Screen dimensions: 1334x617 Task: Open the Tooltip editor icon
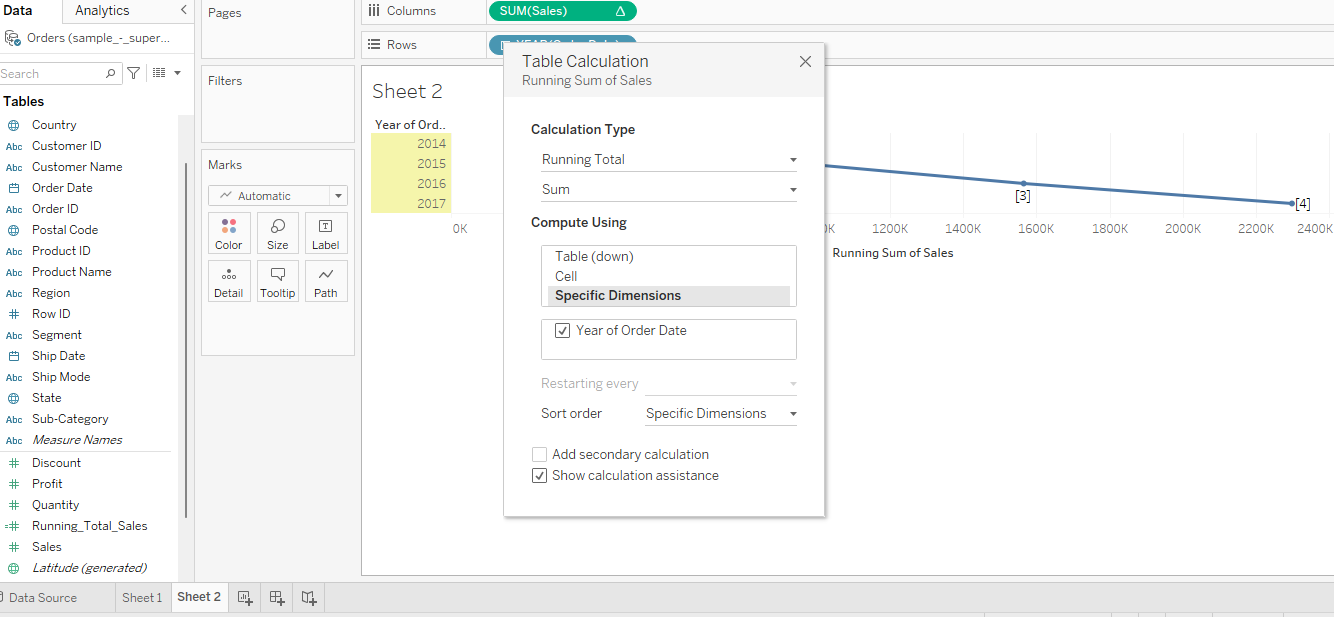point(277,280)
